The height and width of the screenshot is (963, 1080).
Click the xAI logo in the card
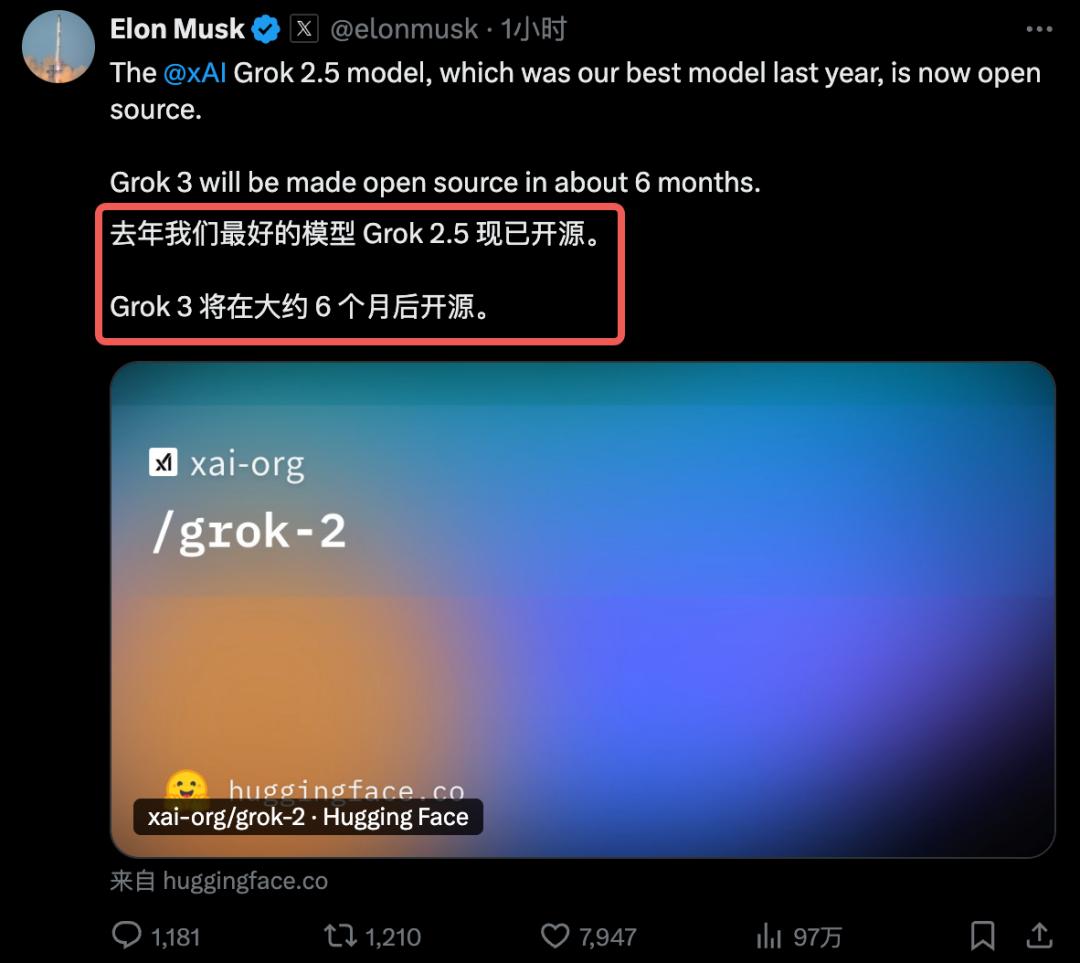(163, 462)
